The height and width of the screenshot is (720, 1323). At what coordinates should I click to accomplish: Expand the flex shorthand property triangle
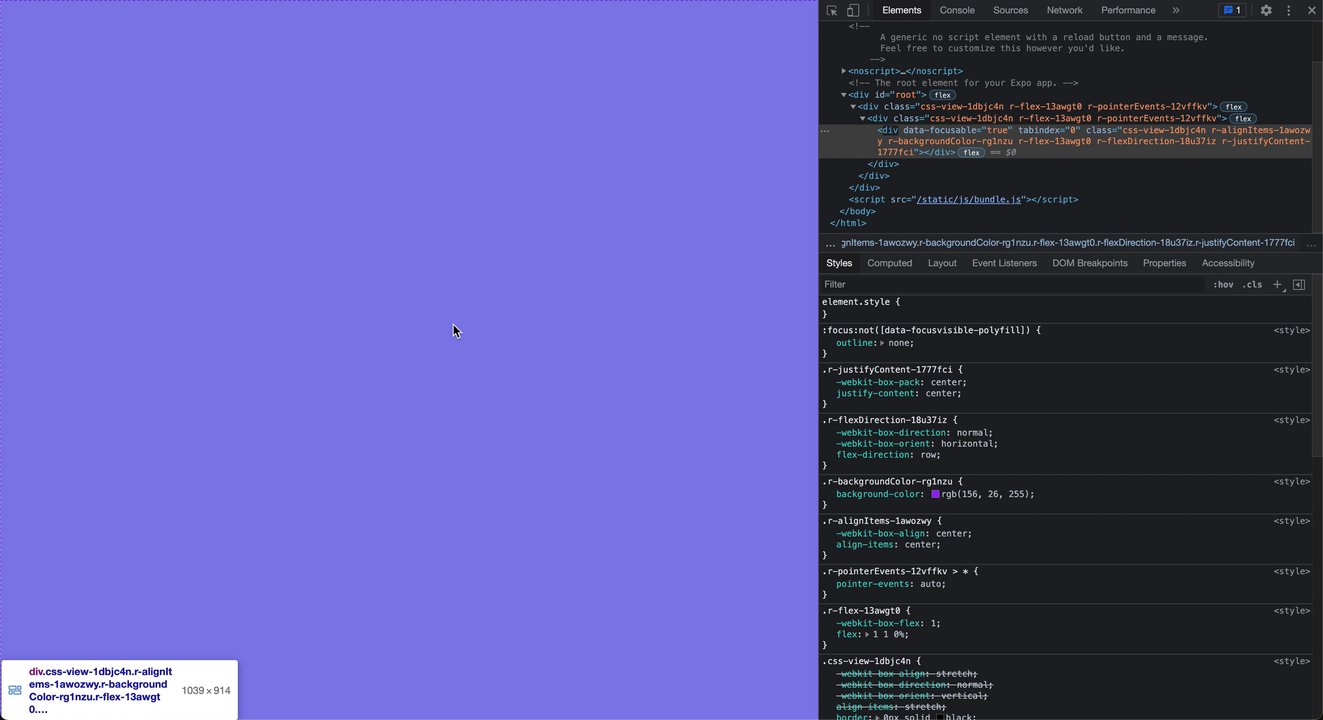click(x=867, y=635)
